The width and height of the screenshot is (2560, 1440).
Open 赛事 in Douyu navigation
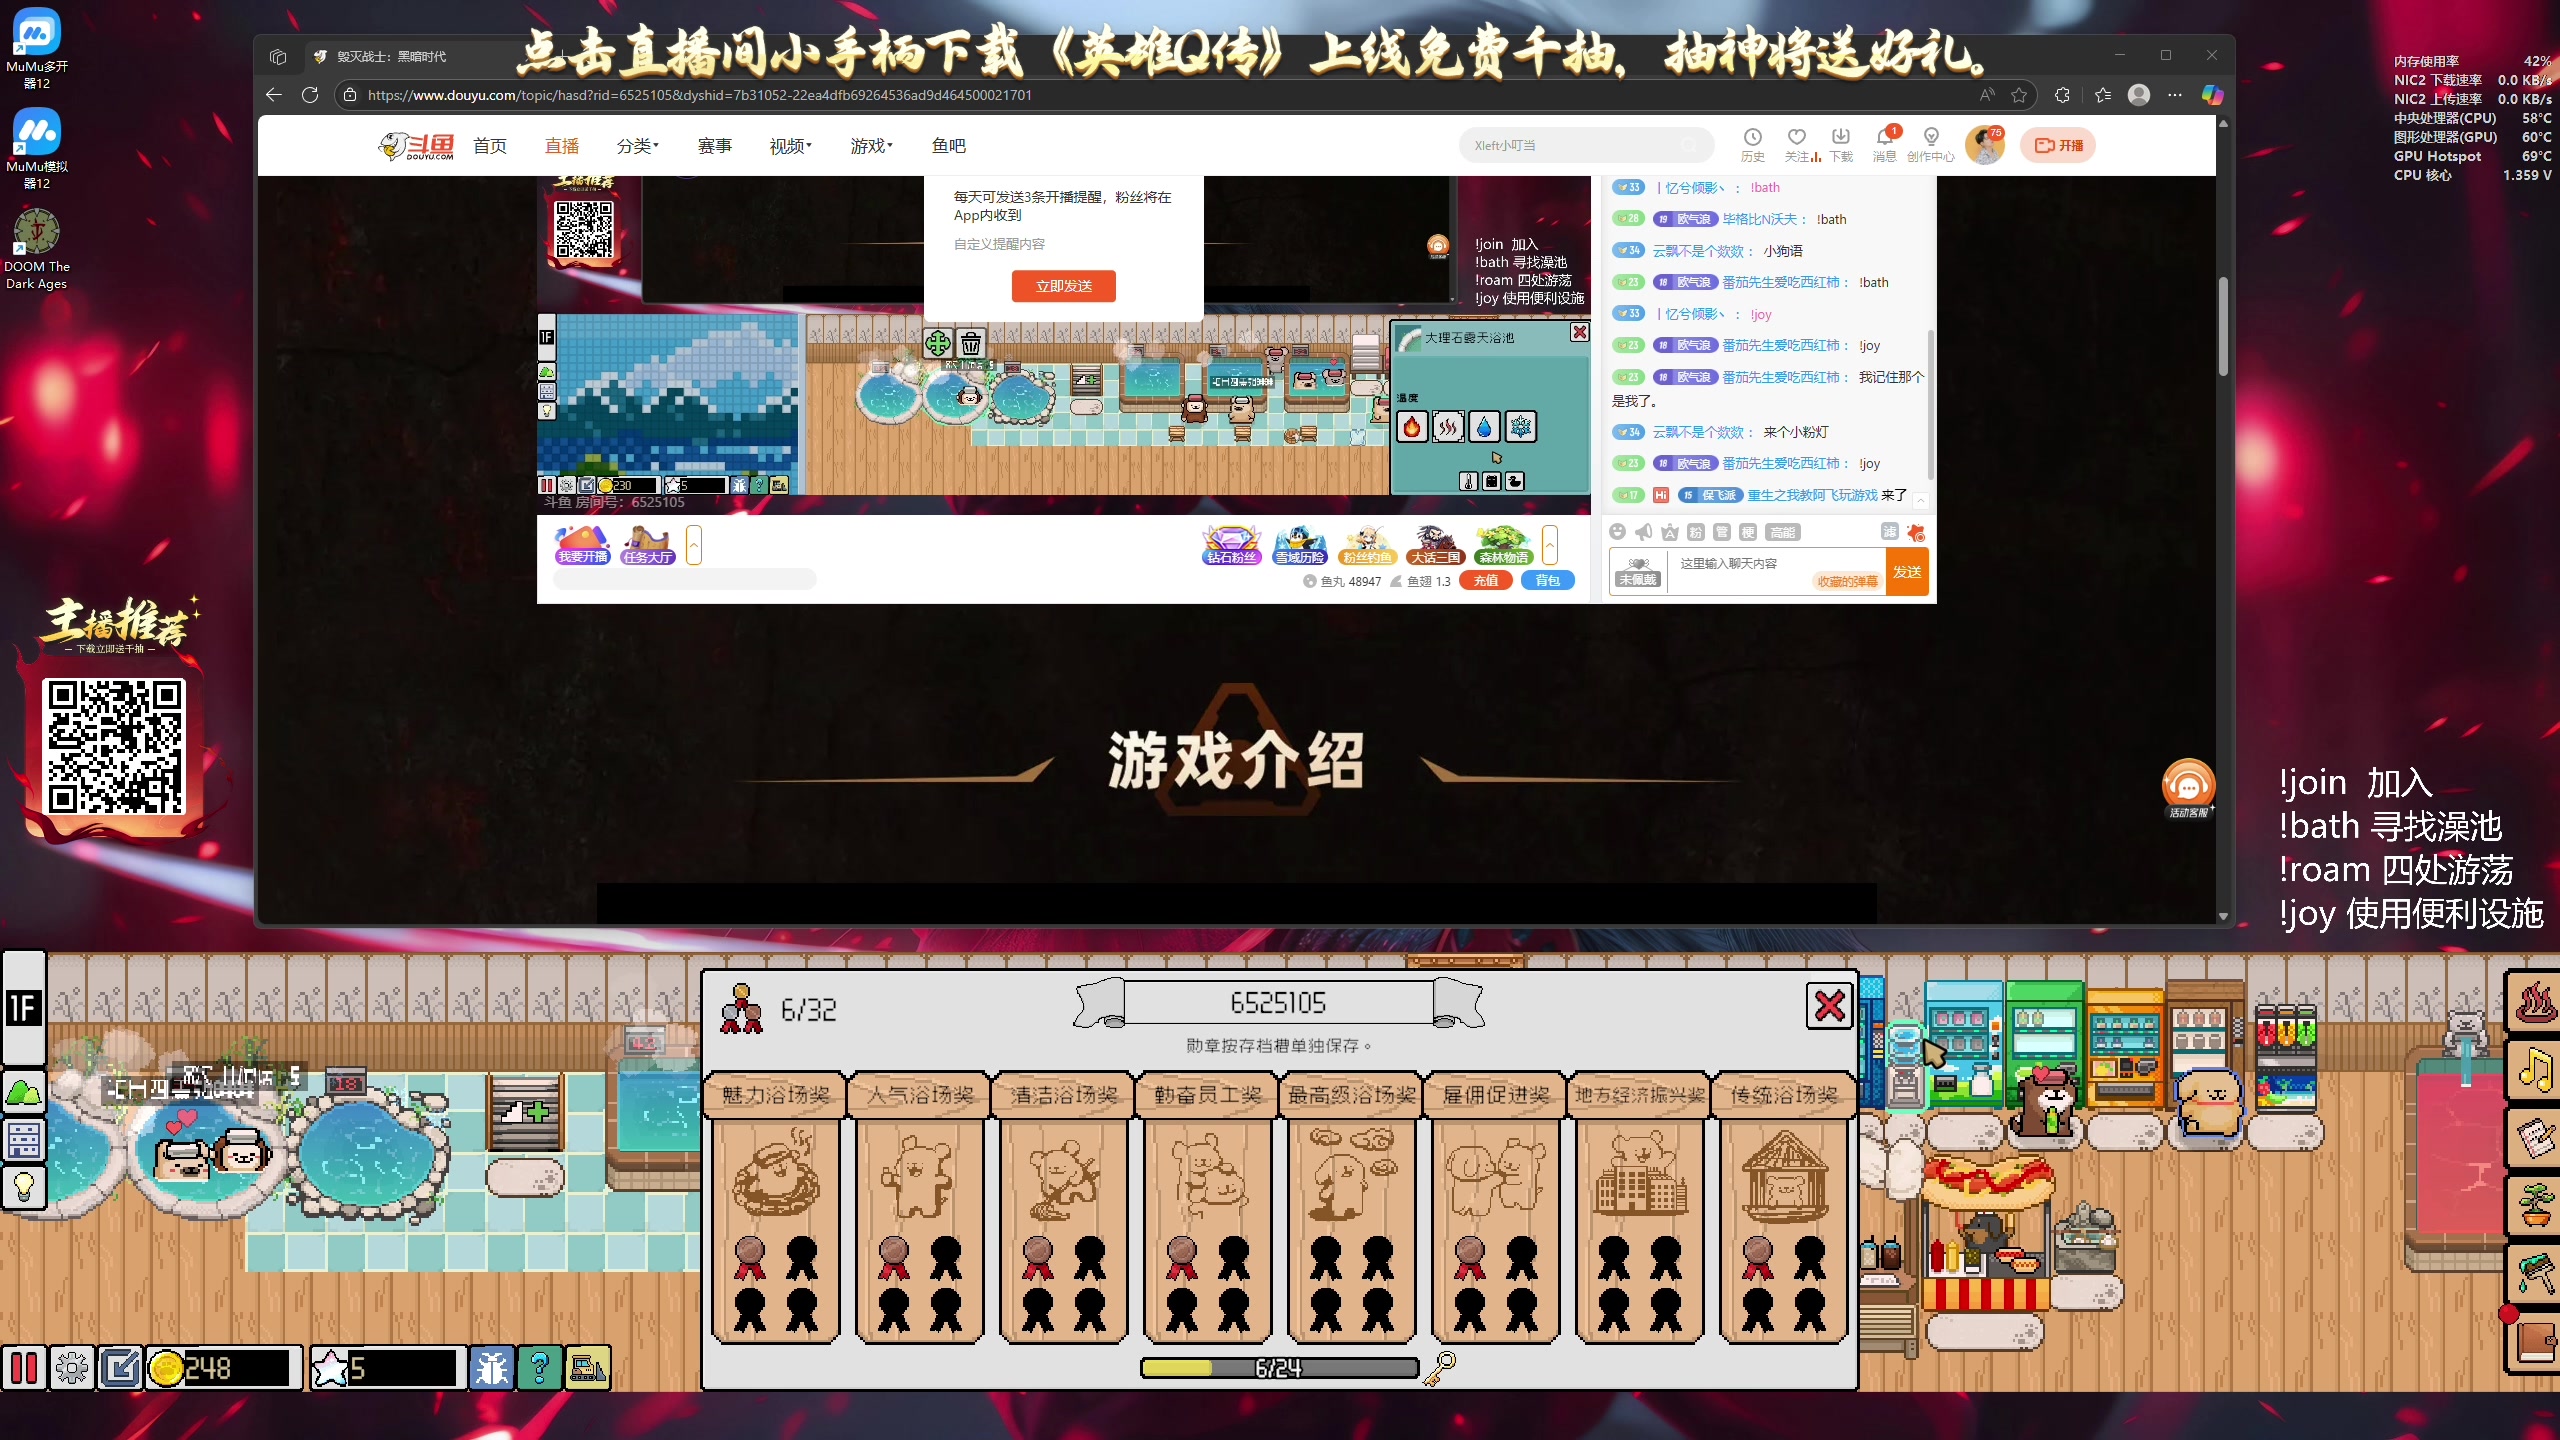click(714, 146)
